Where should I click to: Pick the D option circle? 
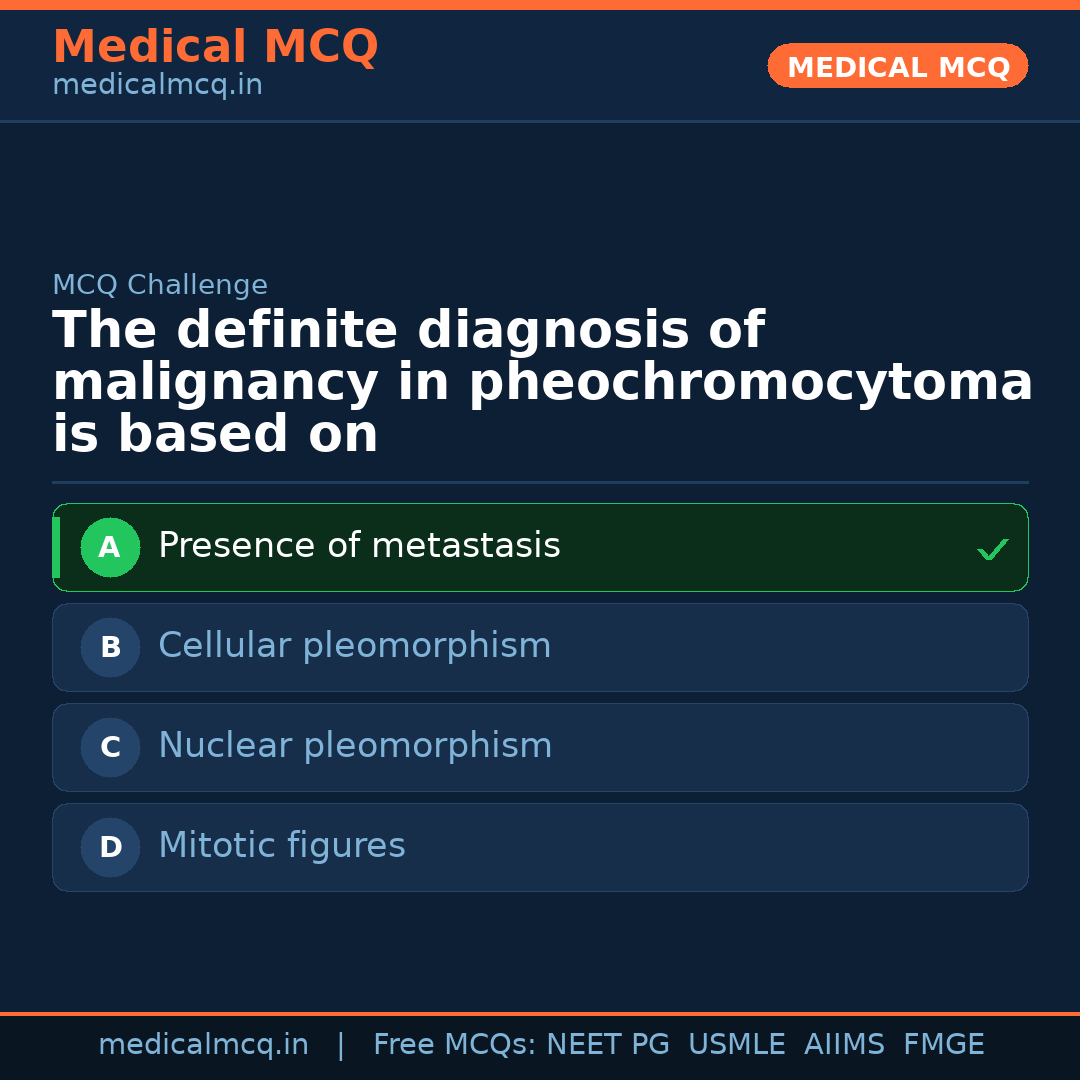110,847
